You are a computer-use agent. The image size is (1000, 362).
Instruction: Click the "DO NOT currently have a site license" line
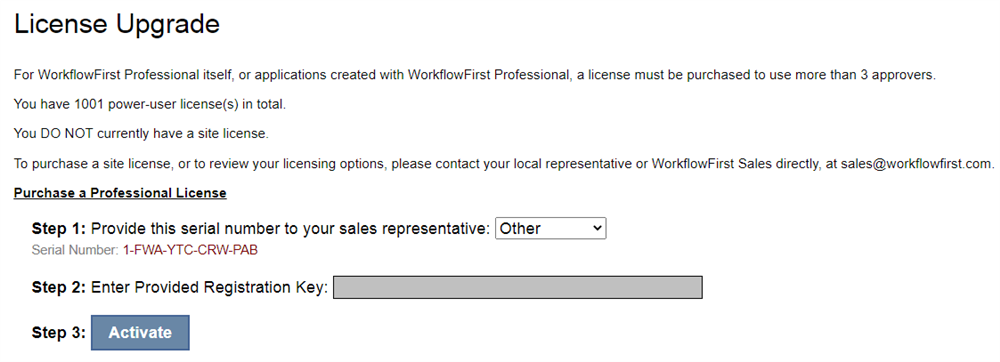point(141,134)
